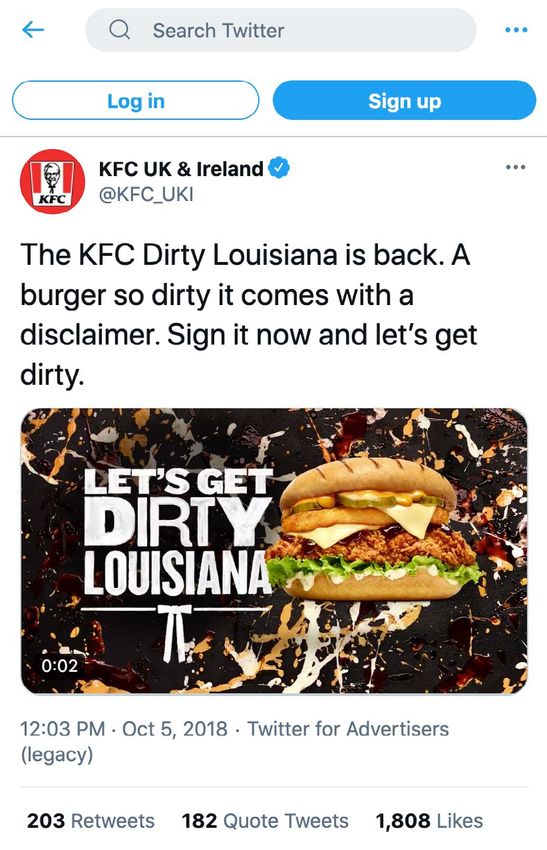The width and height of the screenshot is (547, 850).
Task: Open the Twitter for Advertisers (legacy) link
Action: tap(235, 742)
